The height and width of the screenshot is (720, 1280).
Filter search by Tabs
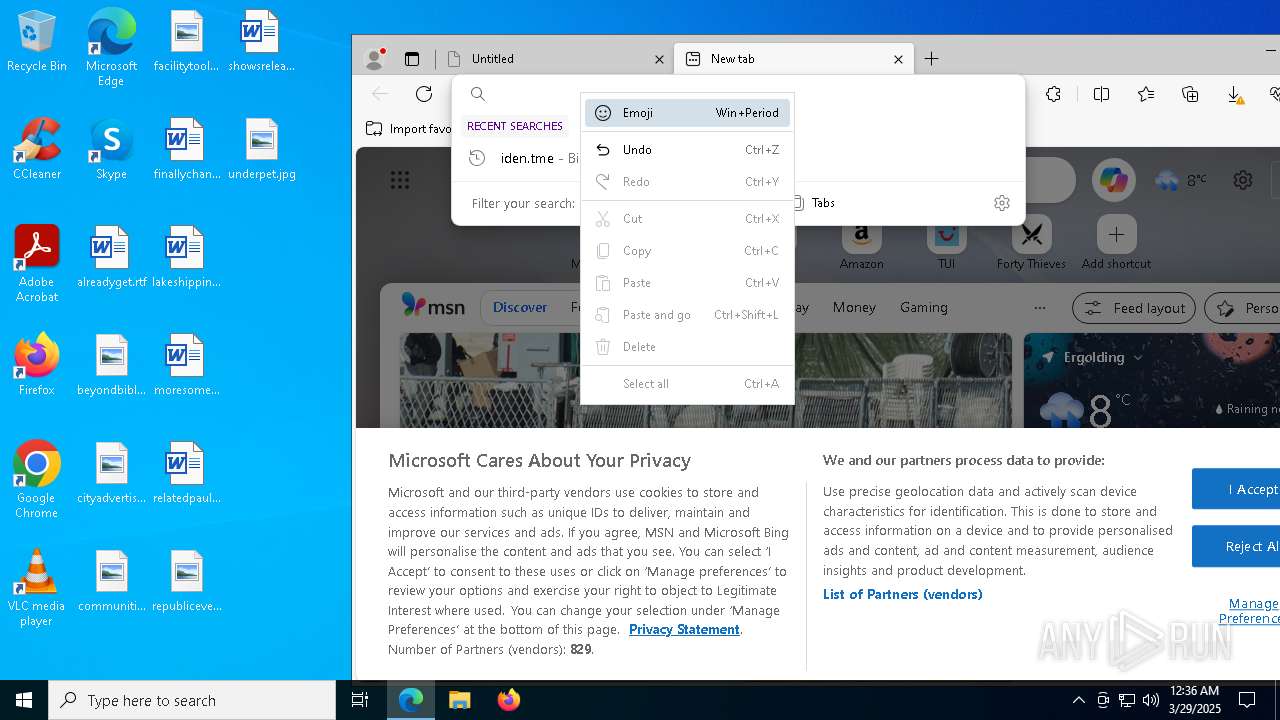[x=814, y=203]
